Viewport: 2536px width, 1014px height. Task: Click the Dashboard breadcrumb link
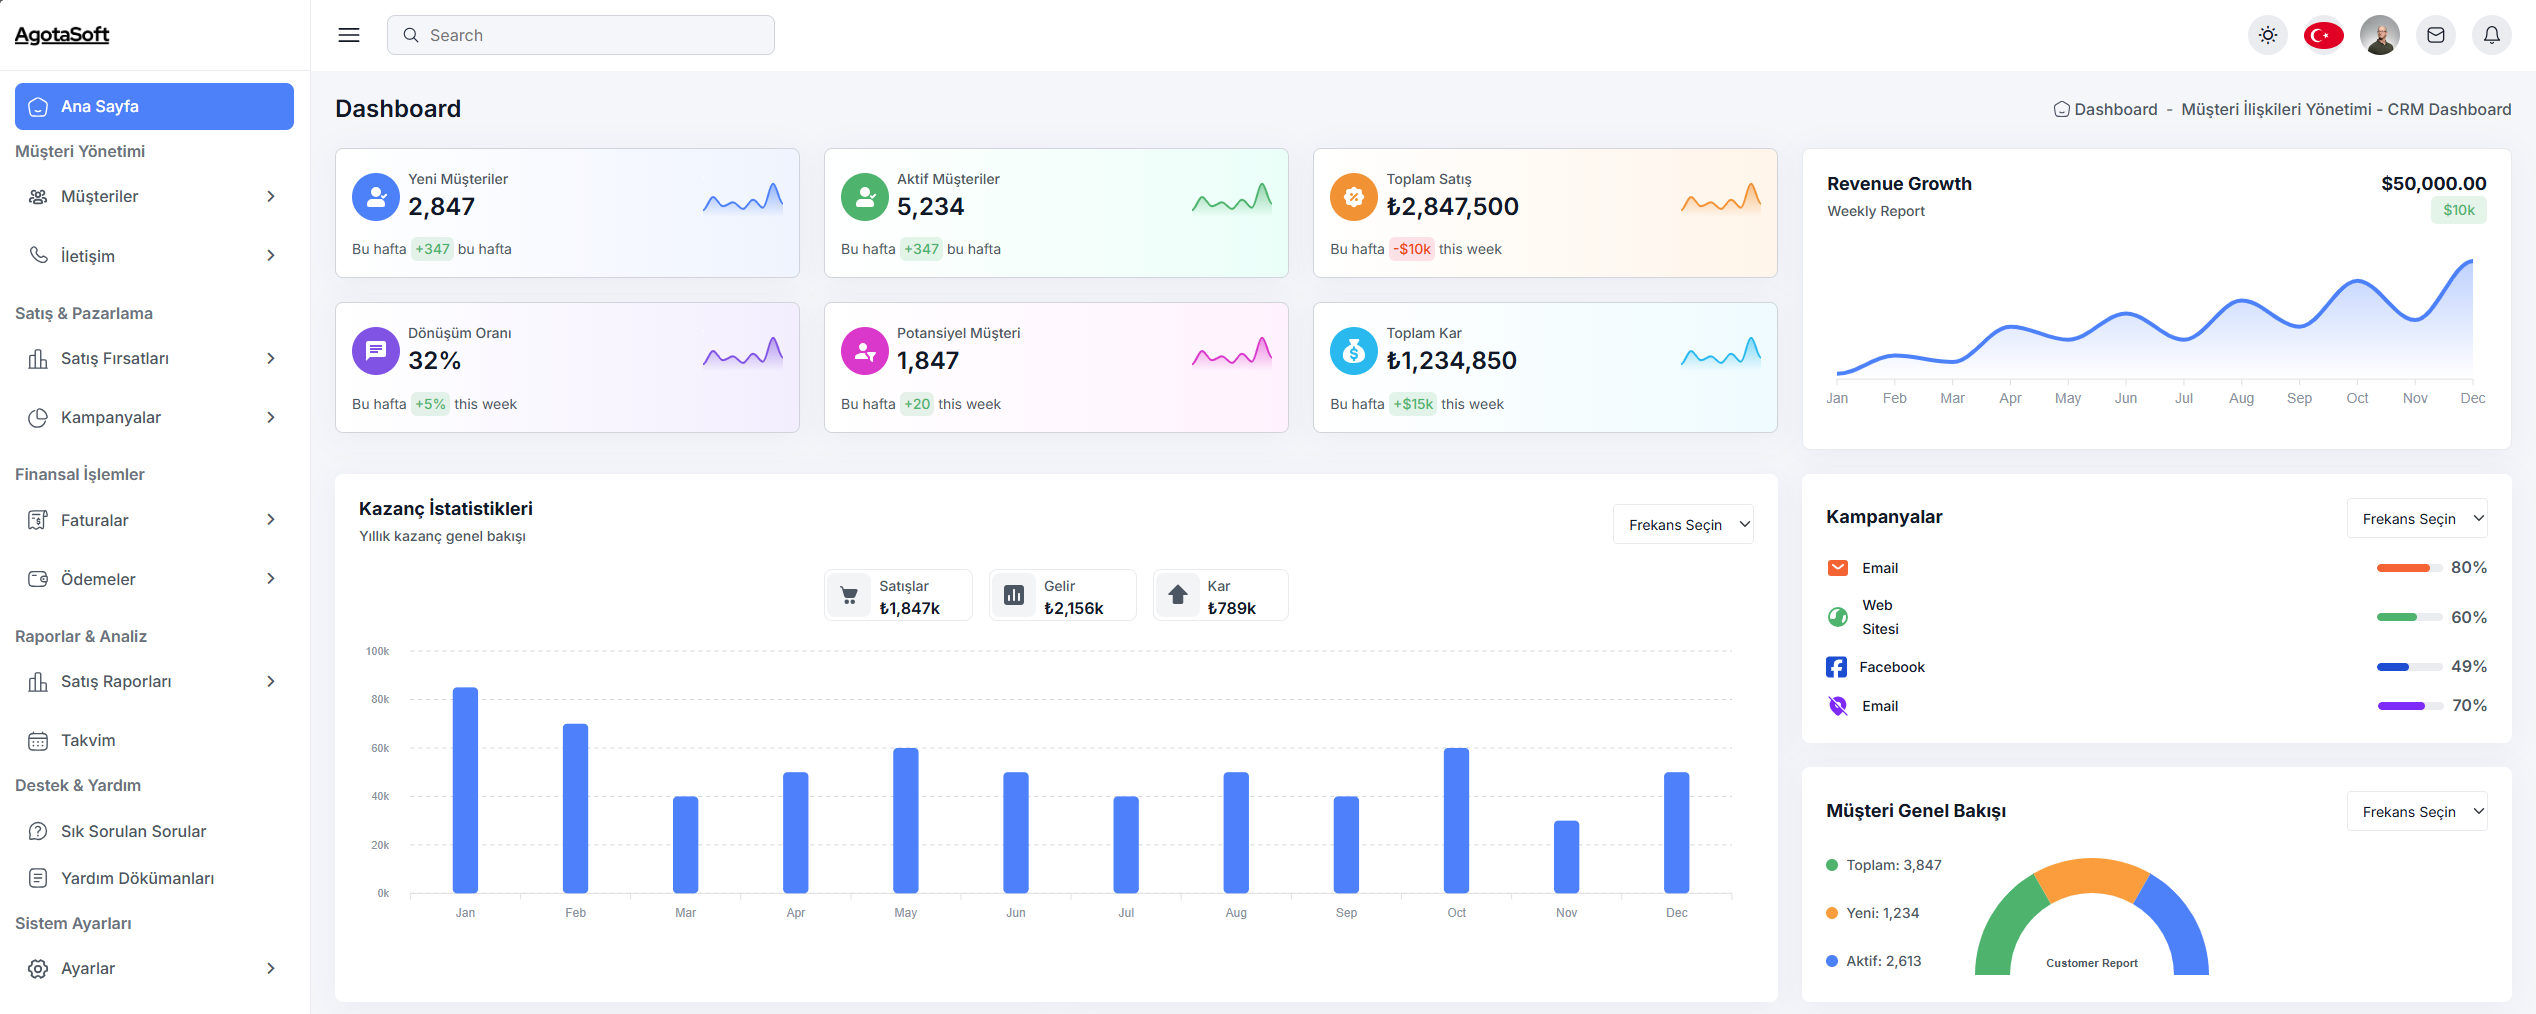2105,110
